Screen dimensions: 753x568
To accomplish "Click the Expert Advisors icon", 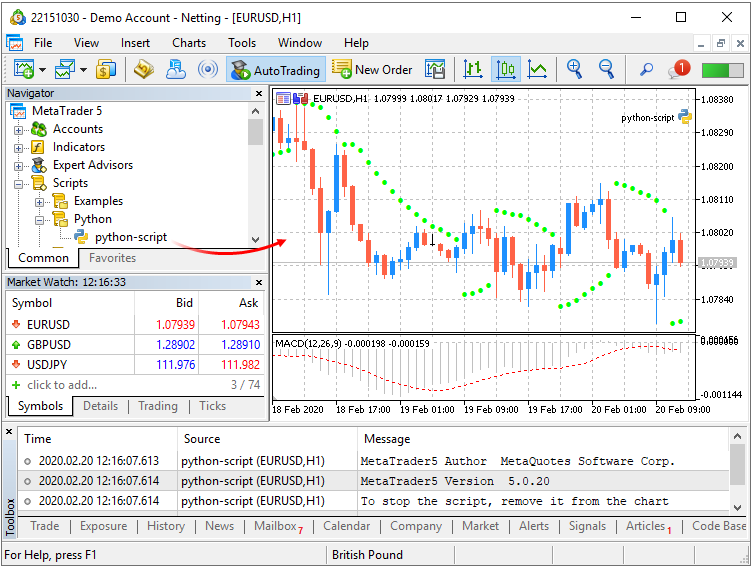I will (38, 165).
